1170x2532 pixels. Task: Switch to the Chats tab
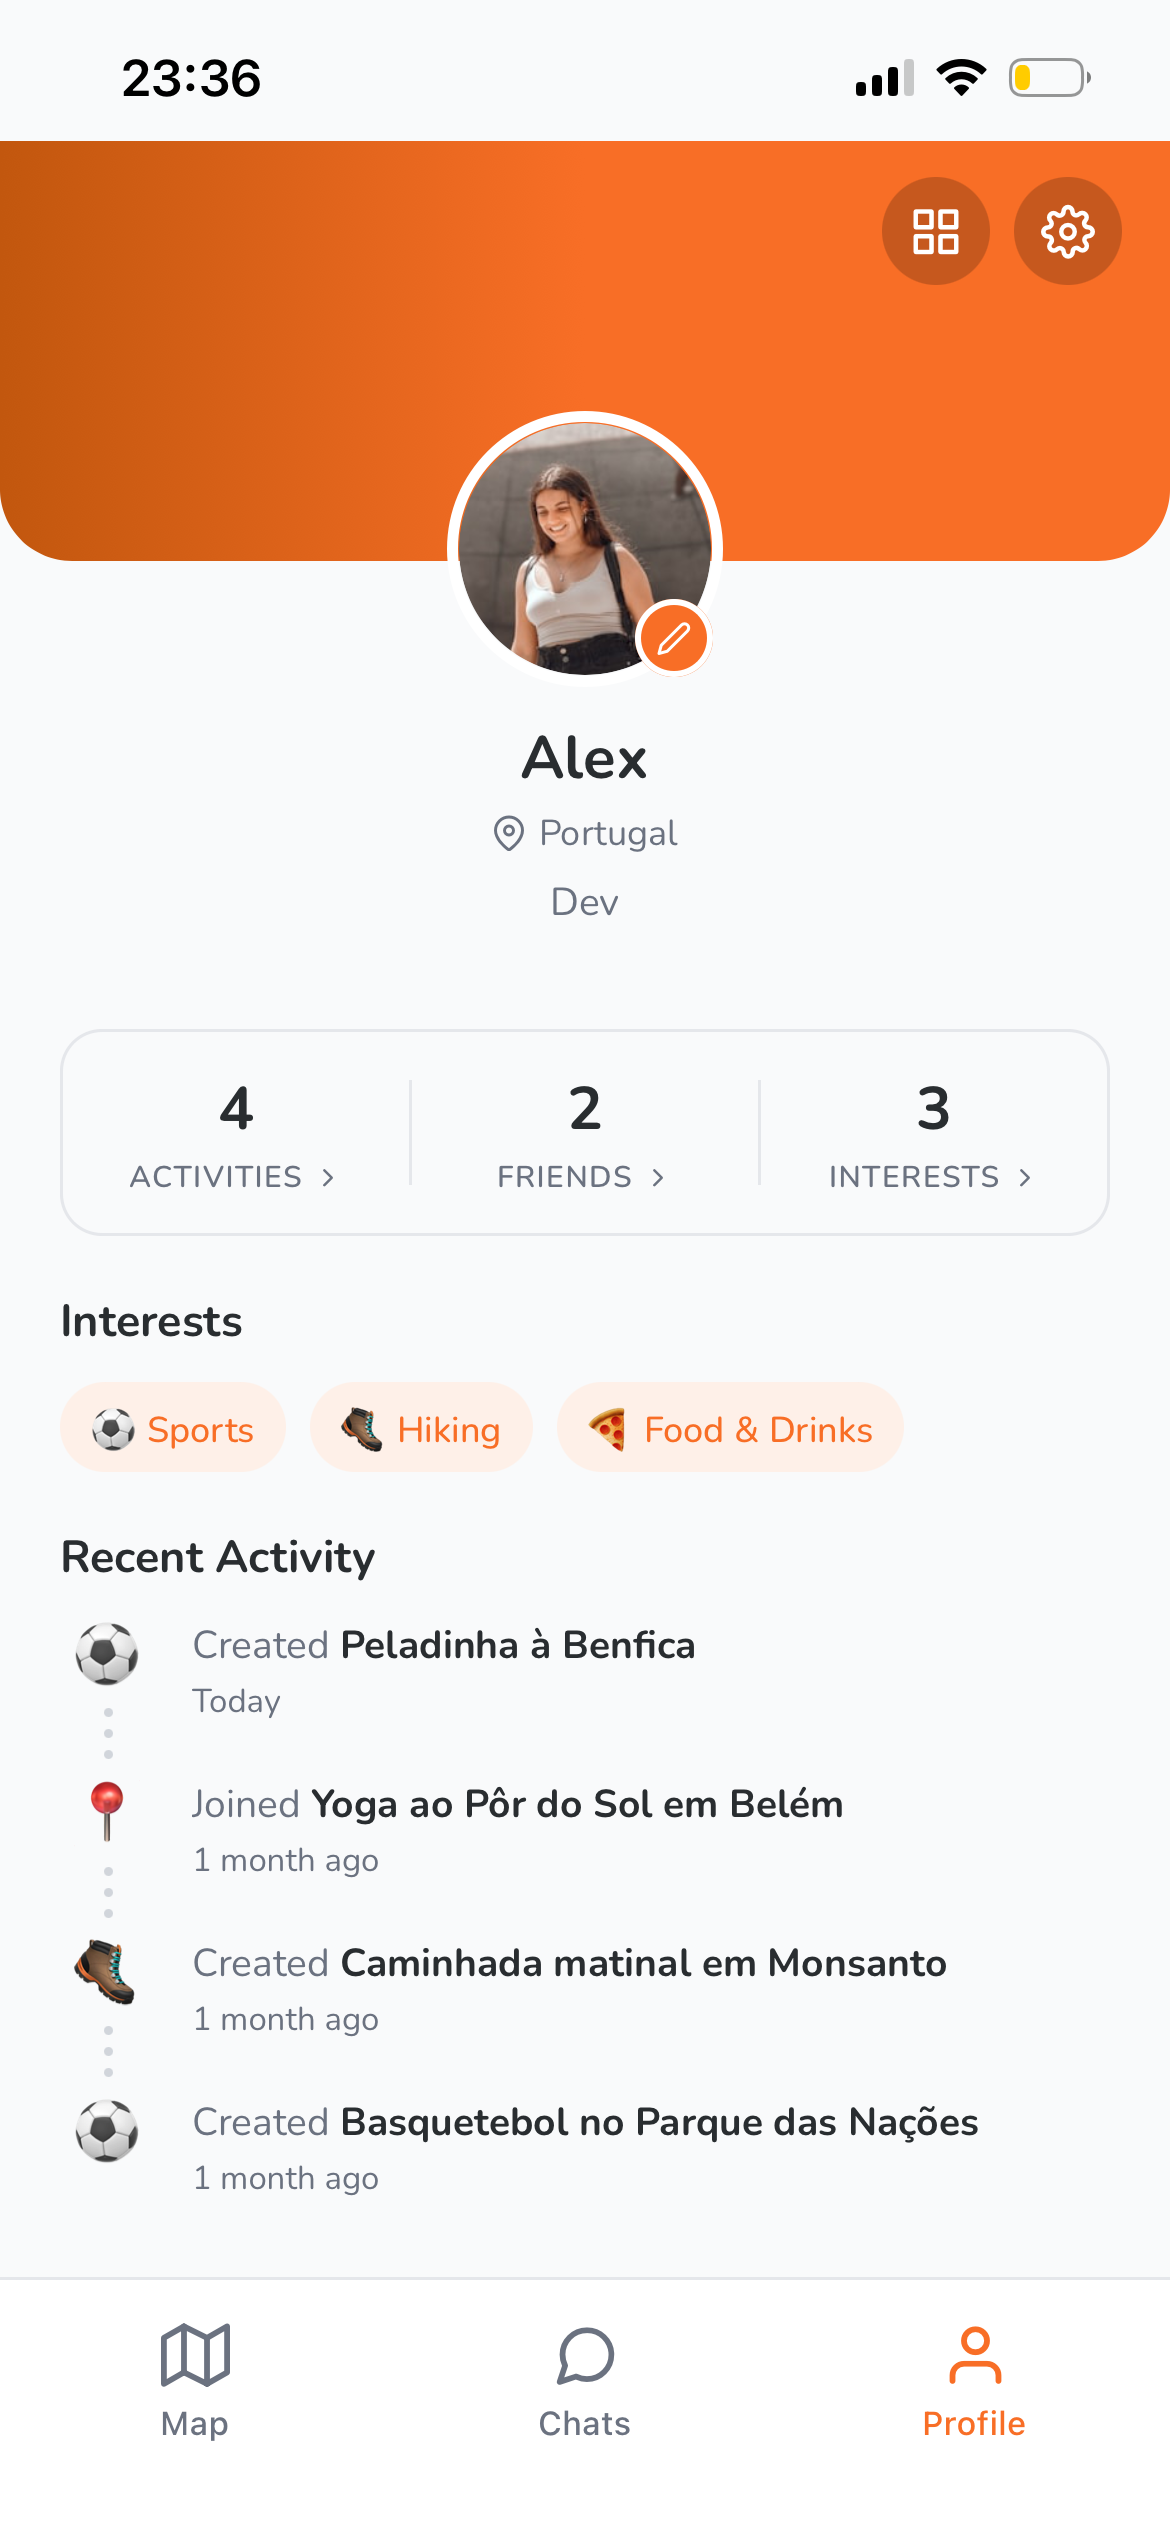[585, 2381]
